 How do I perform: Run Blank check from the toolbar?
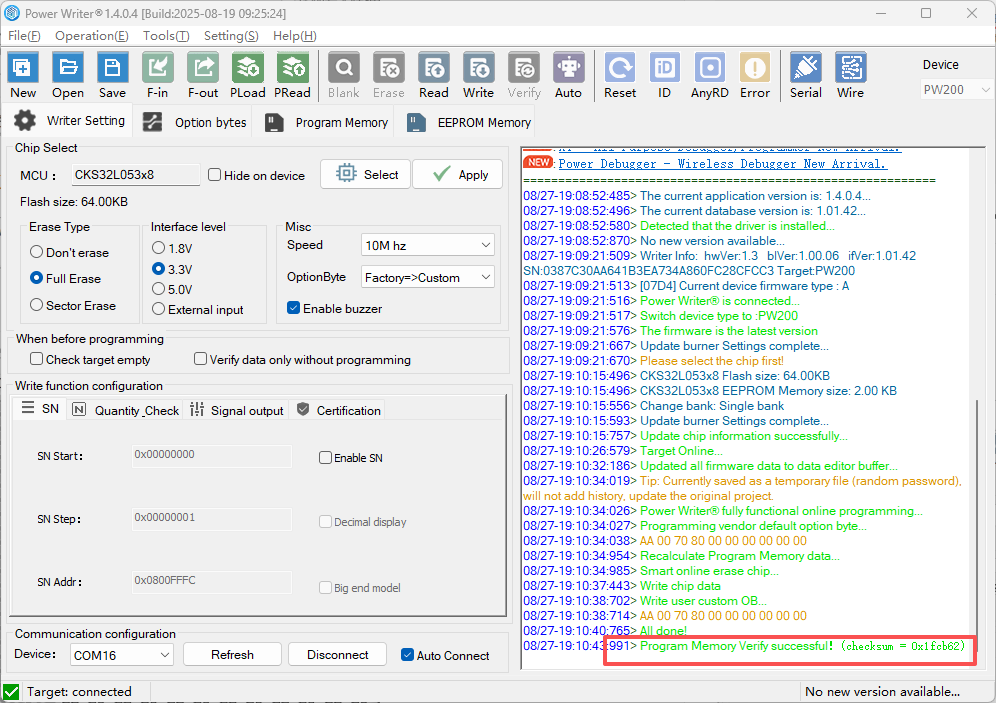pos(344,68)
